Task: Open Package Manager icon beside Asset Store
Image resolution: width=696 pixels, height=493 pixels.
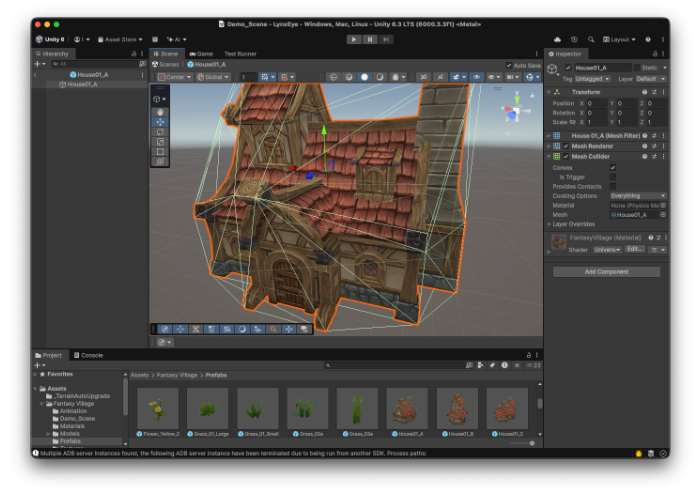Action: tap(155, 39)
